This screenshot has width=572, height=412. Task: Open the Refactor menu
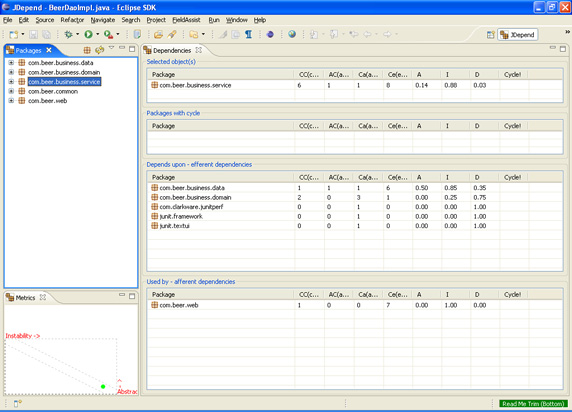click(x=72, y=20)
